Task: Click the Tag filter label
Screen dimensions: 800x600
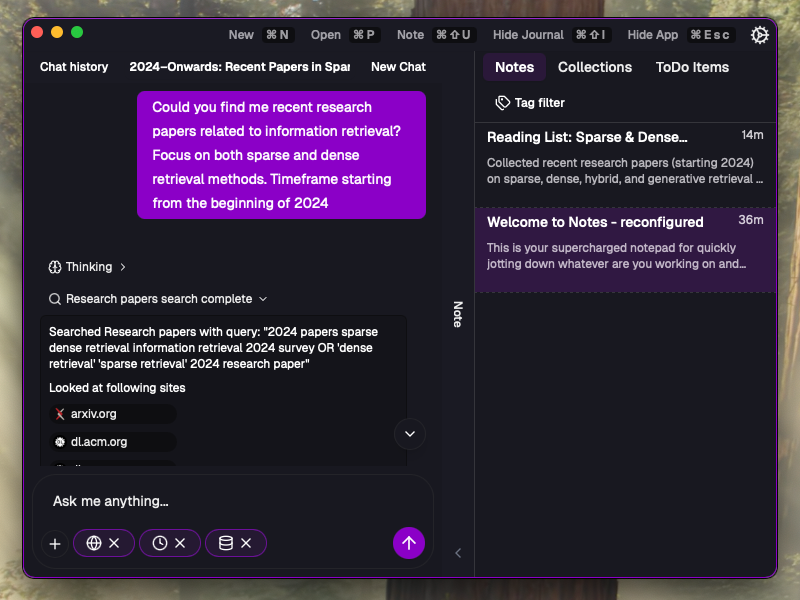Action: tap(539, 103)
